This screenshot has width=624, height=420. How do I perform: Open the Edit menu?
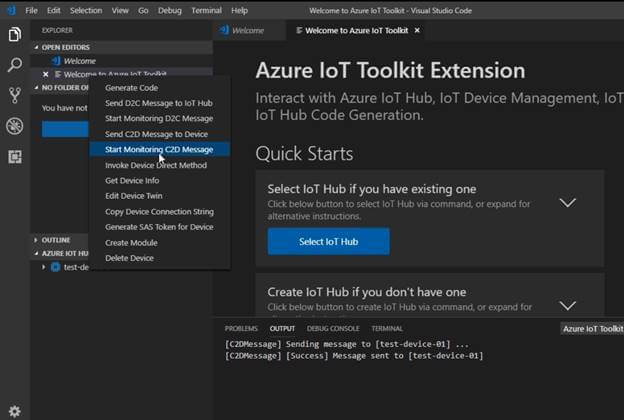[x=53, y=10]
